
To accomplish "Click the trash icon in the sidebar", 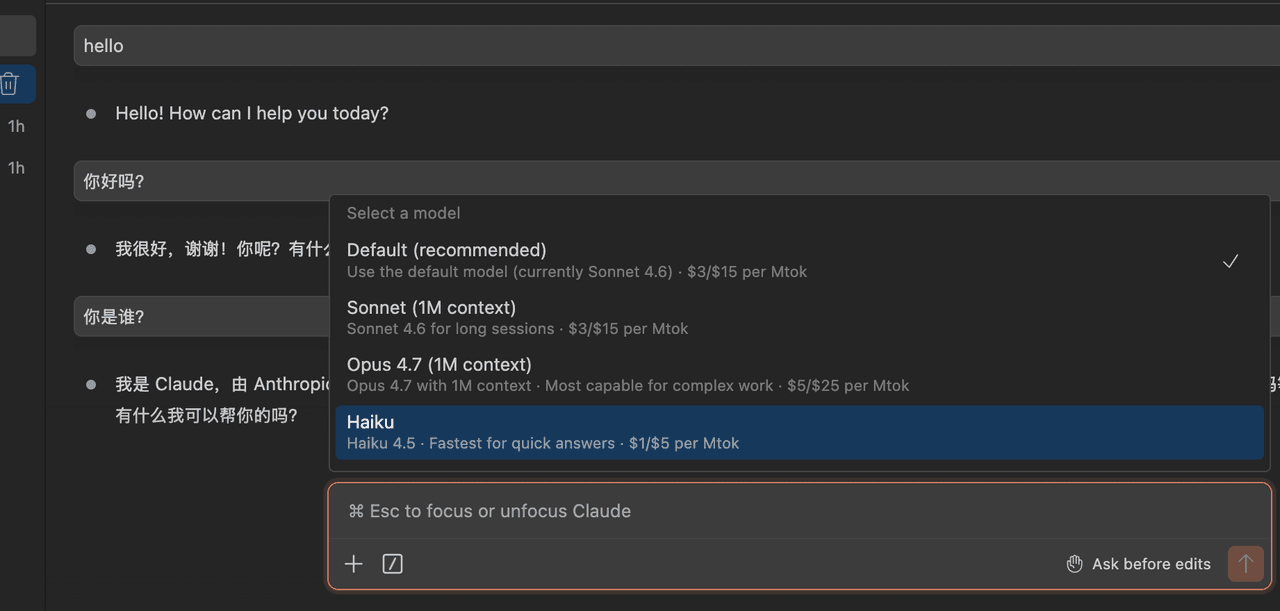I will click(x=10, y=84).
